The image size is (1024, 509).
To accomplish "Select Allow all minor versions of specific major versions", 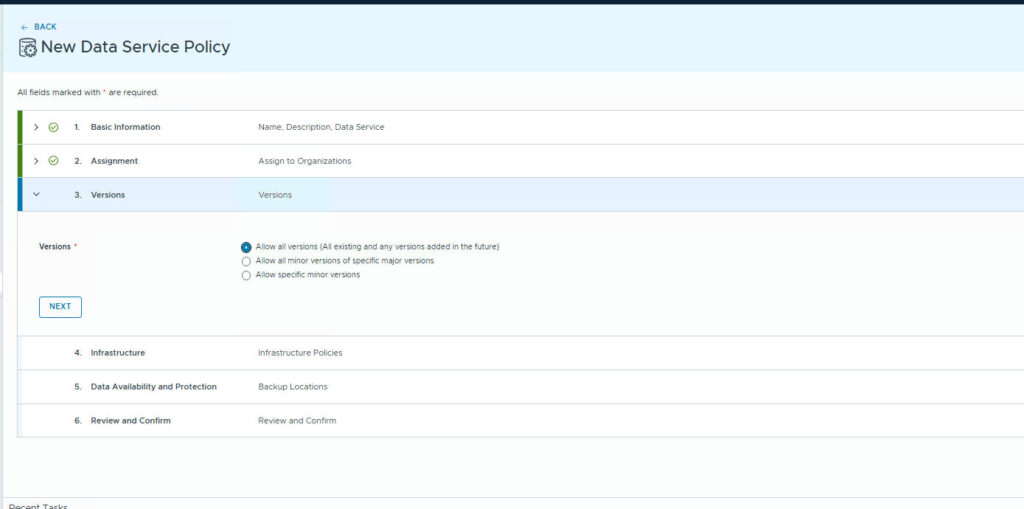I will pyautogui.click(x=246, y=261).
